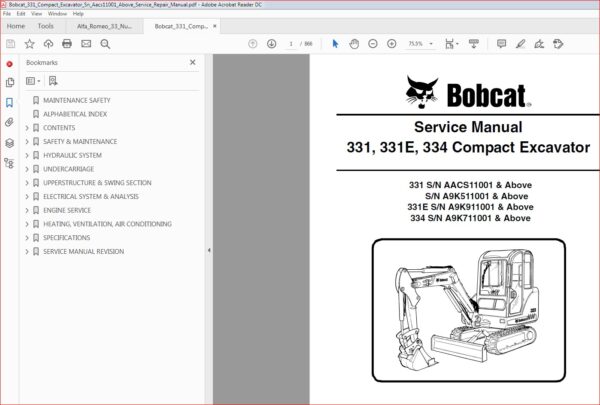Viewport: 600px width, 405px height.
Task: Go to previous page arrow icon
Action: click(253, 44)
